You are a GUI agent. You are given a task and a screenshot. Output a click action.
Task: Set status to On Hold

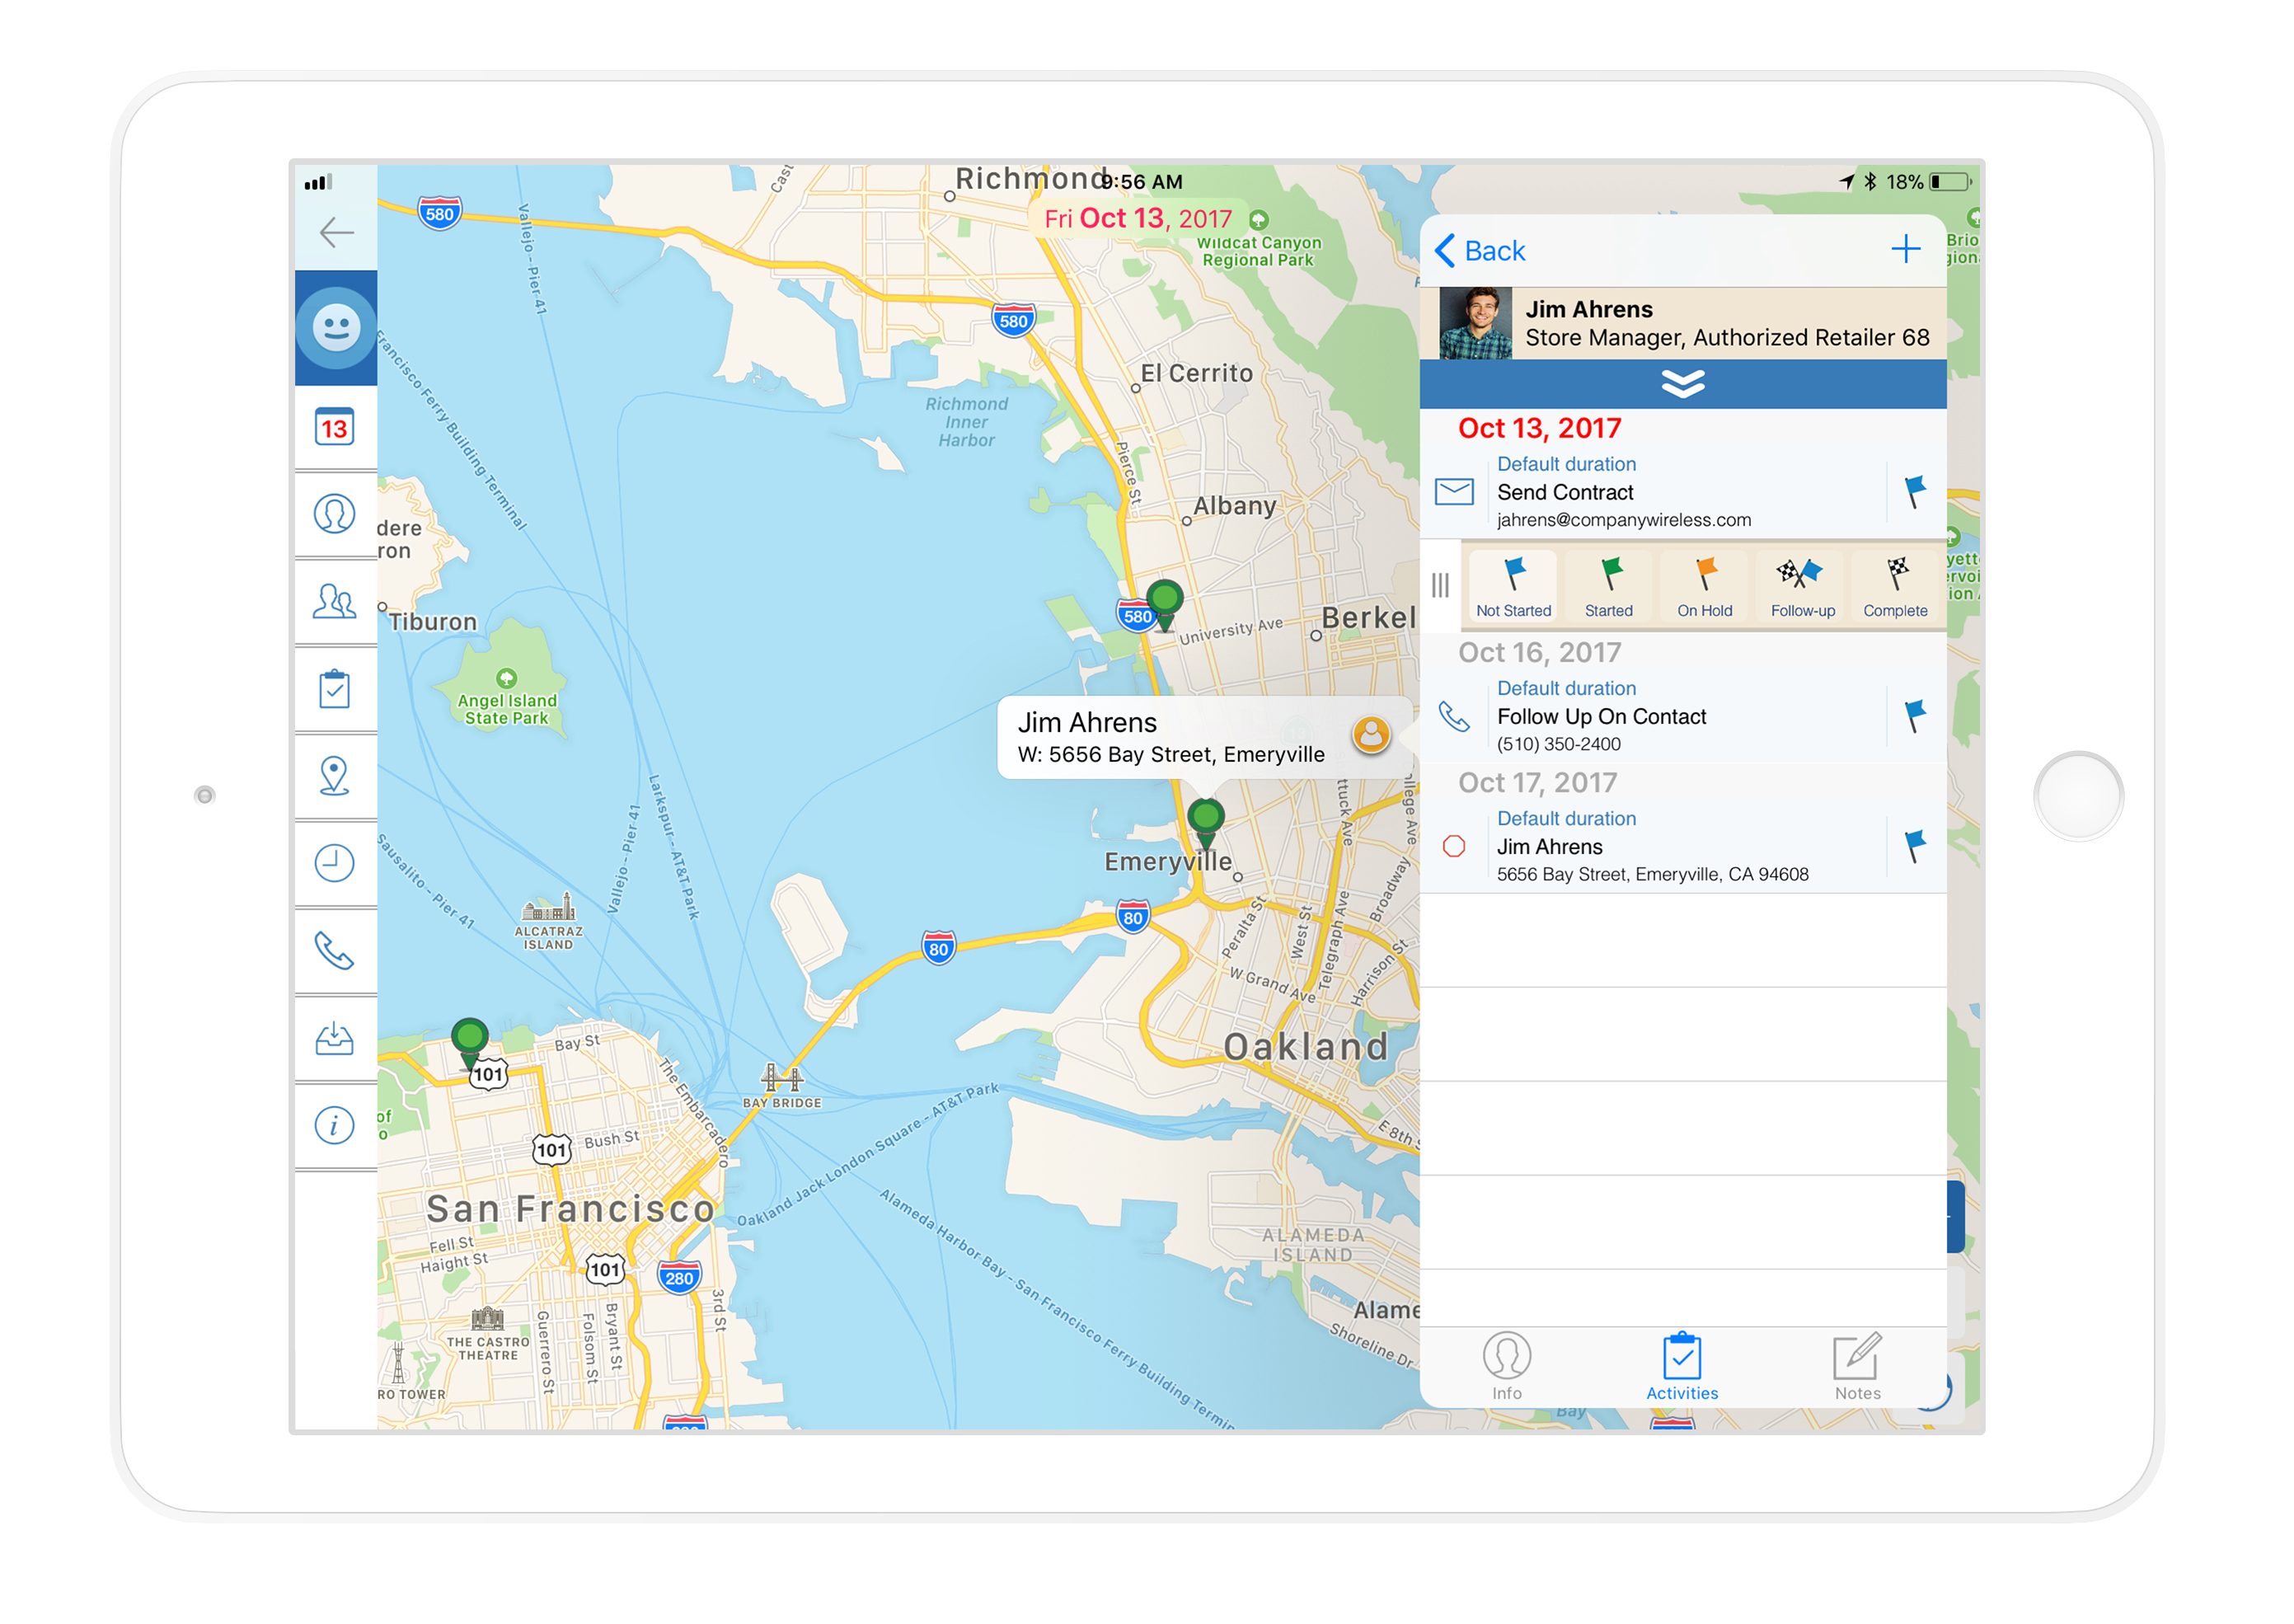click(x=1704, y=588)
